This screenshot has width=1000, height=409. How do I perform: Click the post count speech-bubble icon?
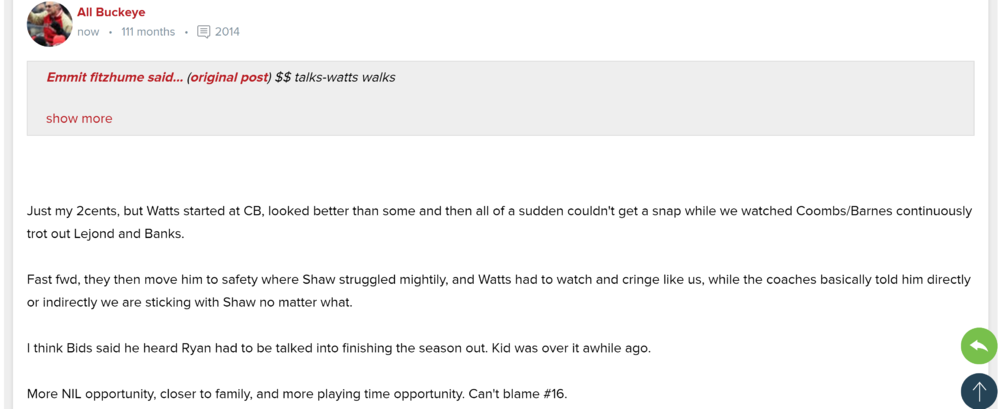204,32
